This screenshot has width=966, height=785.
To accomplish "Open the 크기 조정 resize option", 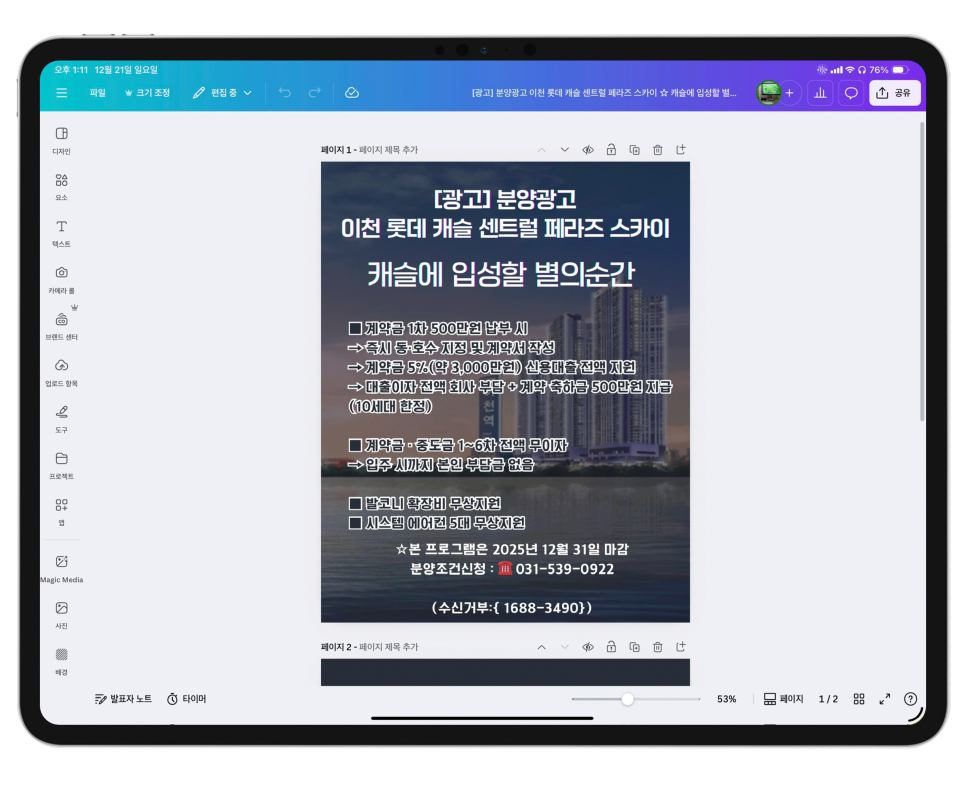I will tap(147, 92).
